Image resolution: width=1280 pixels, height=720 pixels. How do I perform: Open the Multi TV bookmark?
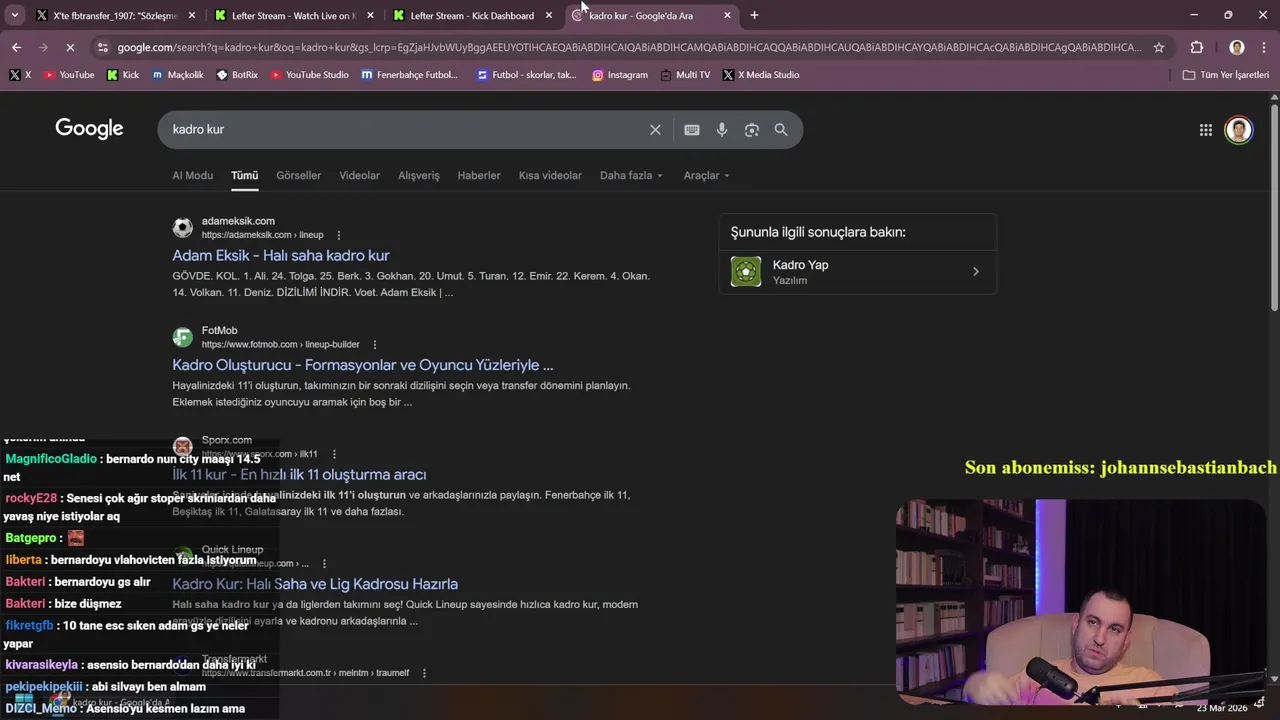coord(685,75)
